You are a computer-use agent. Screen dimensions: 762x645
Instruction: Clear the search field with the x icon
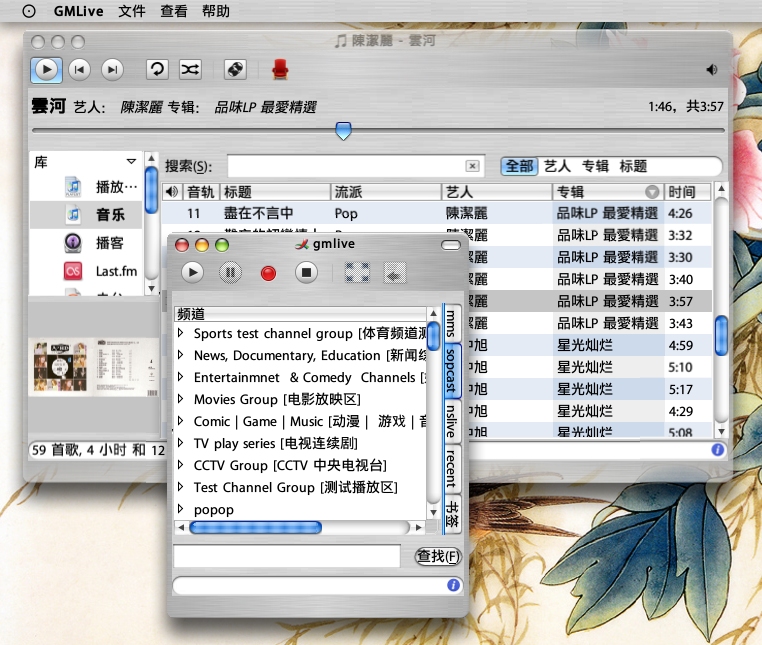tap(472, 166)
